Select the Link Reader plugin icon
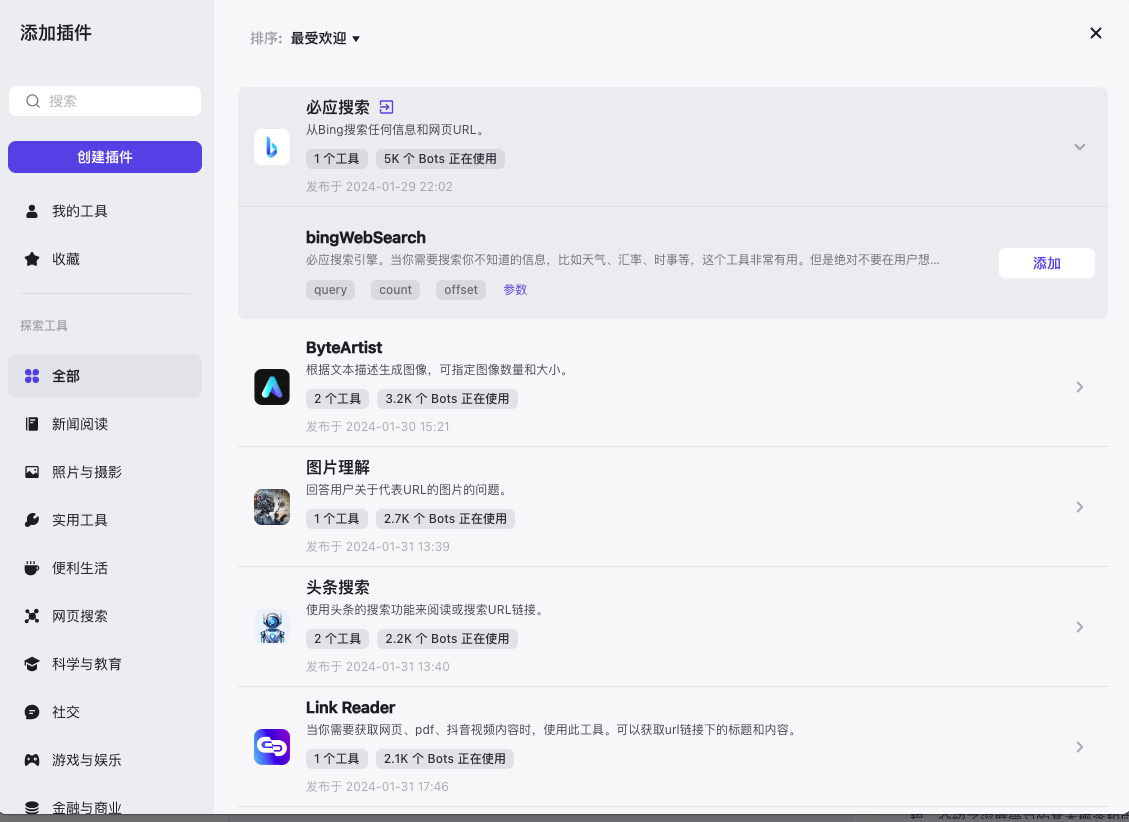The width and height of the screenshot is (1129, 822). pos(271,746)
